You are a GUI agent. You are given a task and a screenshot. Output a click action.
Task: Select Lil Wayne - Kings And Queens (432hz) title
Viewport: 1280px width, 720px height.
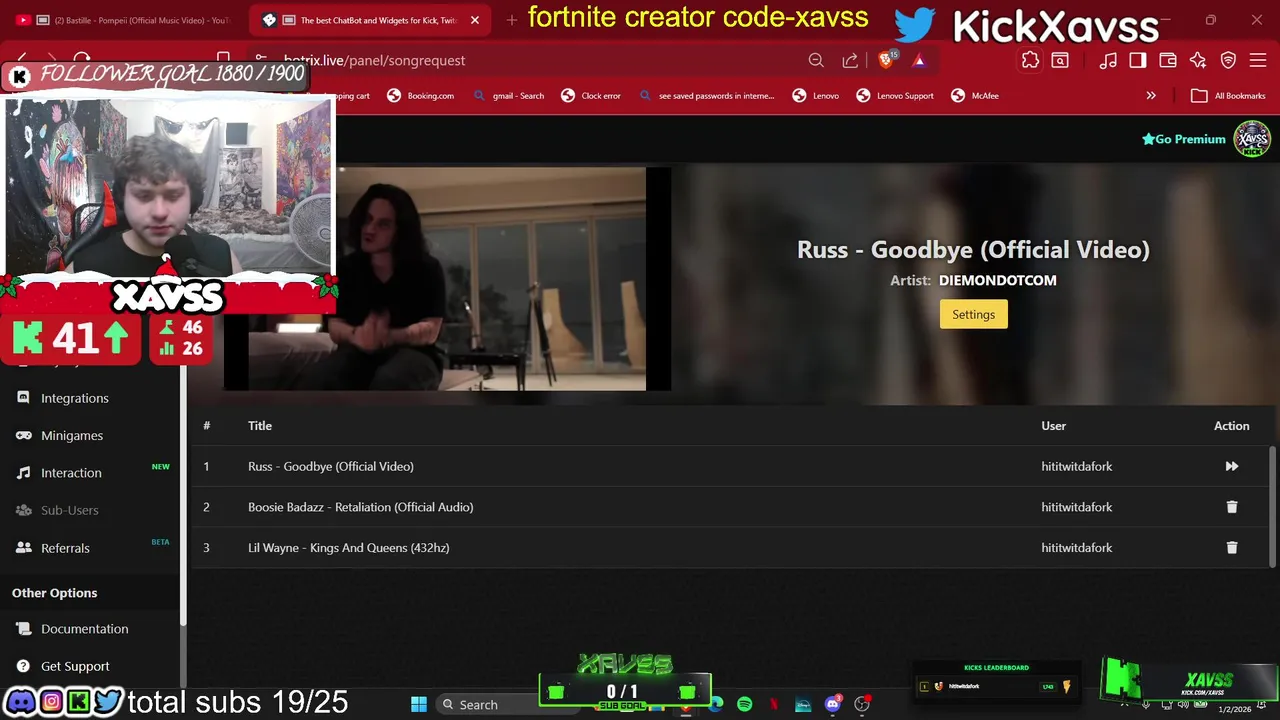click(348, 548)
